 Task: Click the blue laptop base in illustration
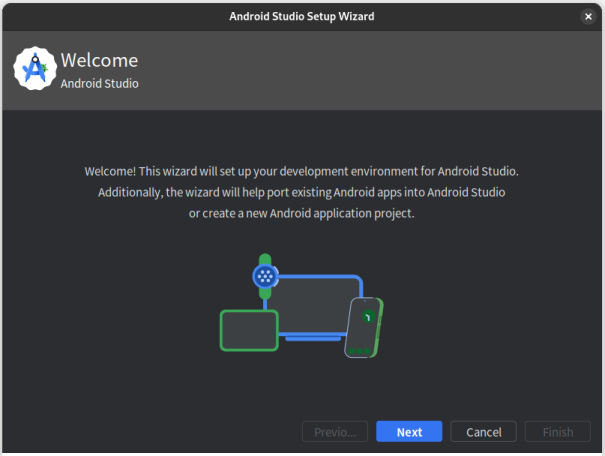[x=314, y=338]
